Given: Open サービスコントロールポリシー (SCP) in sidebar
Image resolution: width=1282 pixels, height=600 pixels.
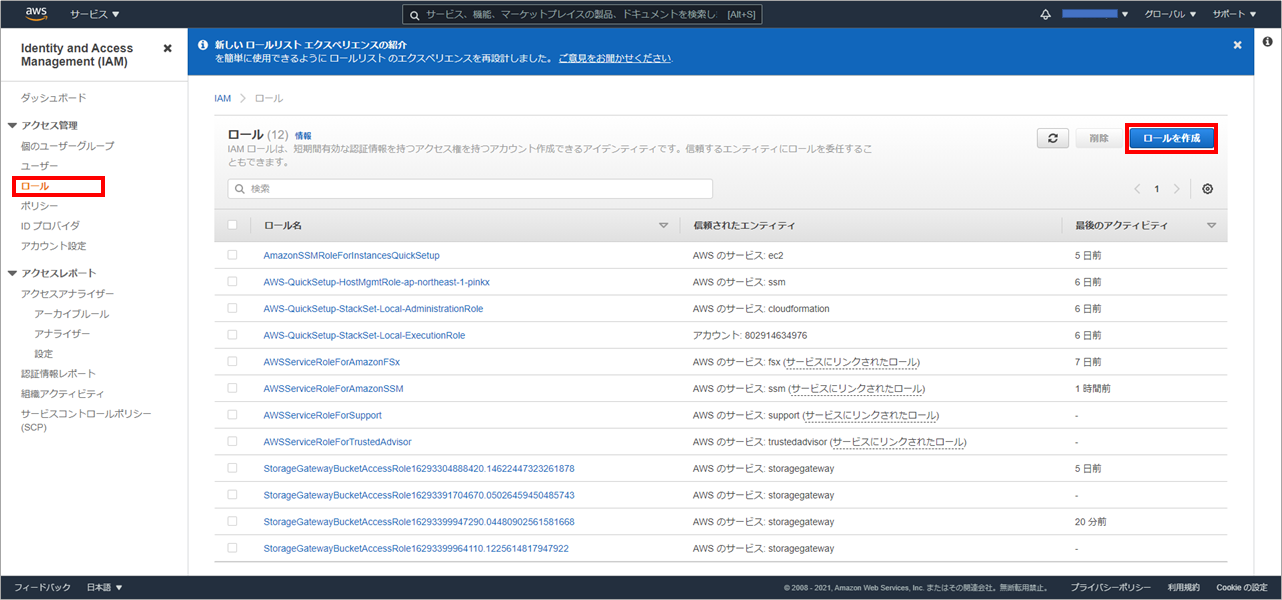Looking at the screenshot, I should 86,420.
